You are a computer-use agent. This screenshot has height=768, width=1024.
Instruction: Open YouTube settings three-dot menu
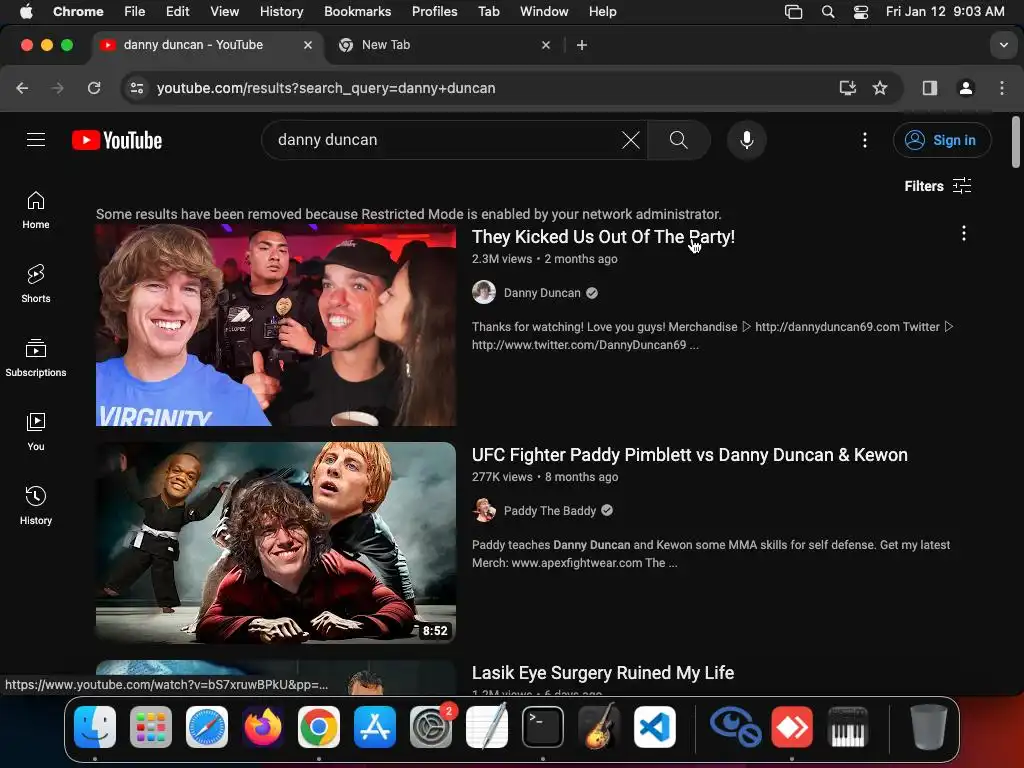pos(865,140)
